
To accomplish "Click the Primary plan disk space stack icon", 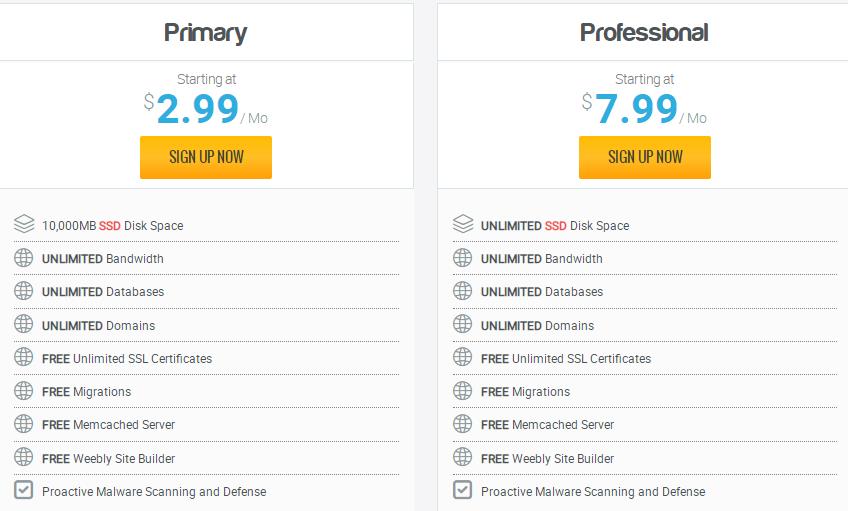I will 24,224.
